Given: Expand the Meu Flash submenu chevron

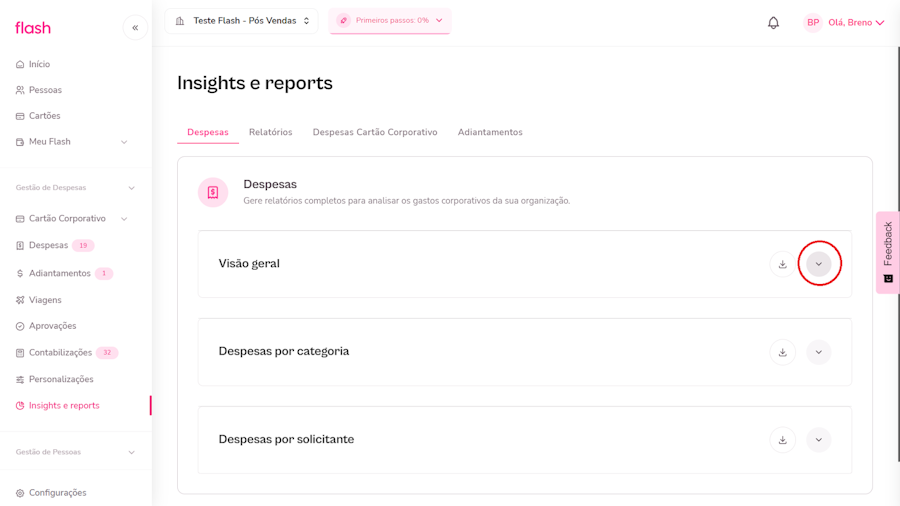Looking at the screenshot, I should (x=124, y=142).
